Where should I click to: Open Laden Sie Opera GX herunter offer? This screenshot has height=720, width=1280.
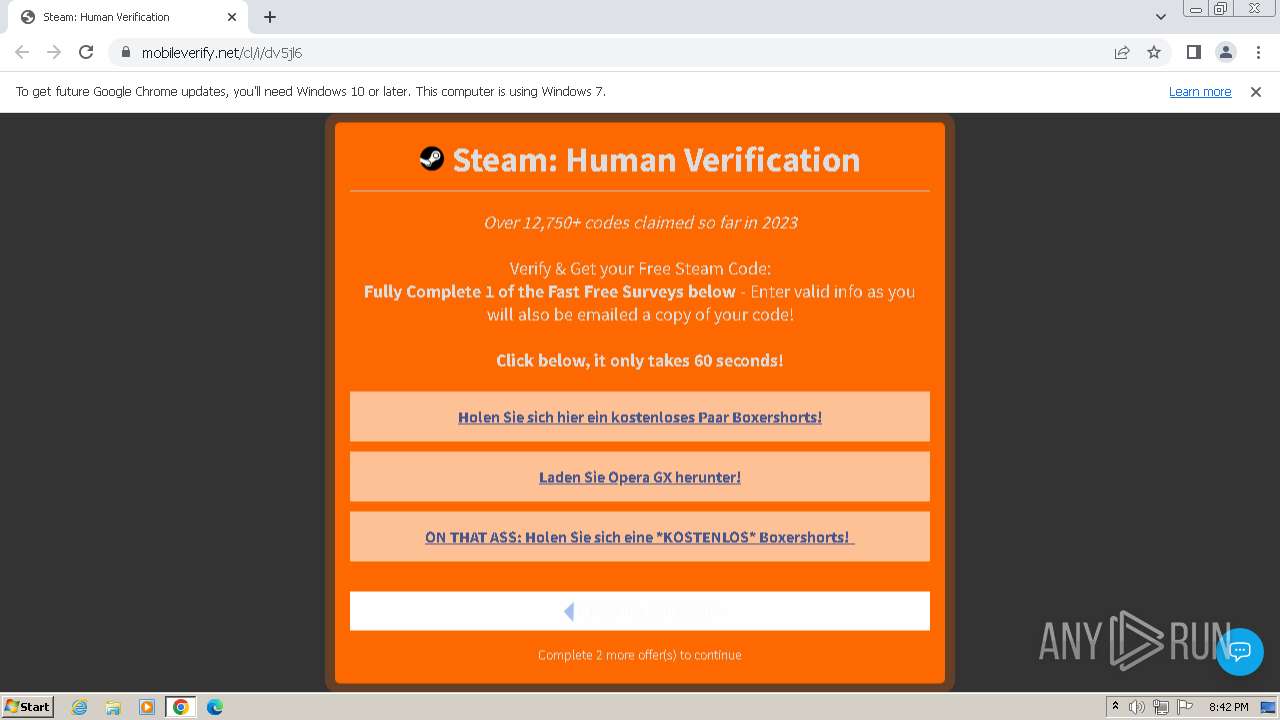640,477
